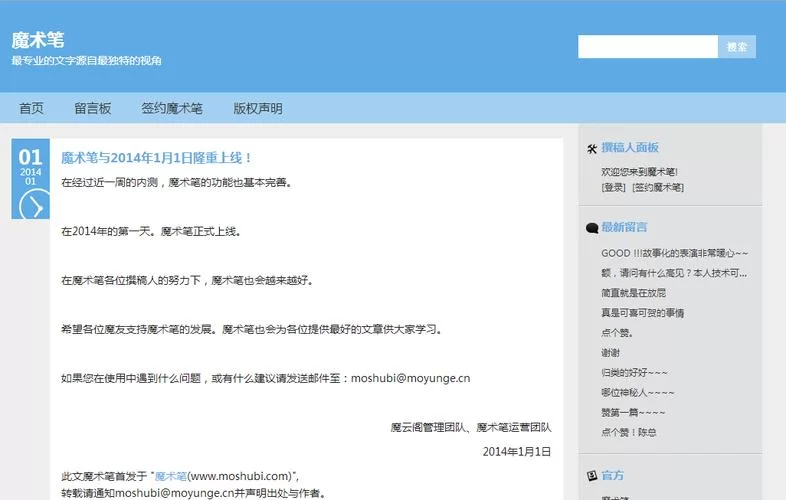
Task: Click the 最新留言 sidebar heading
Action: 624,227
